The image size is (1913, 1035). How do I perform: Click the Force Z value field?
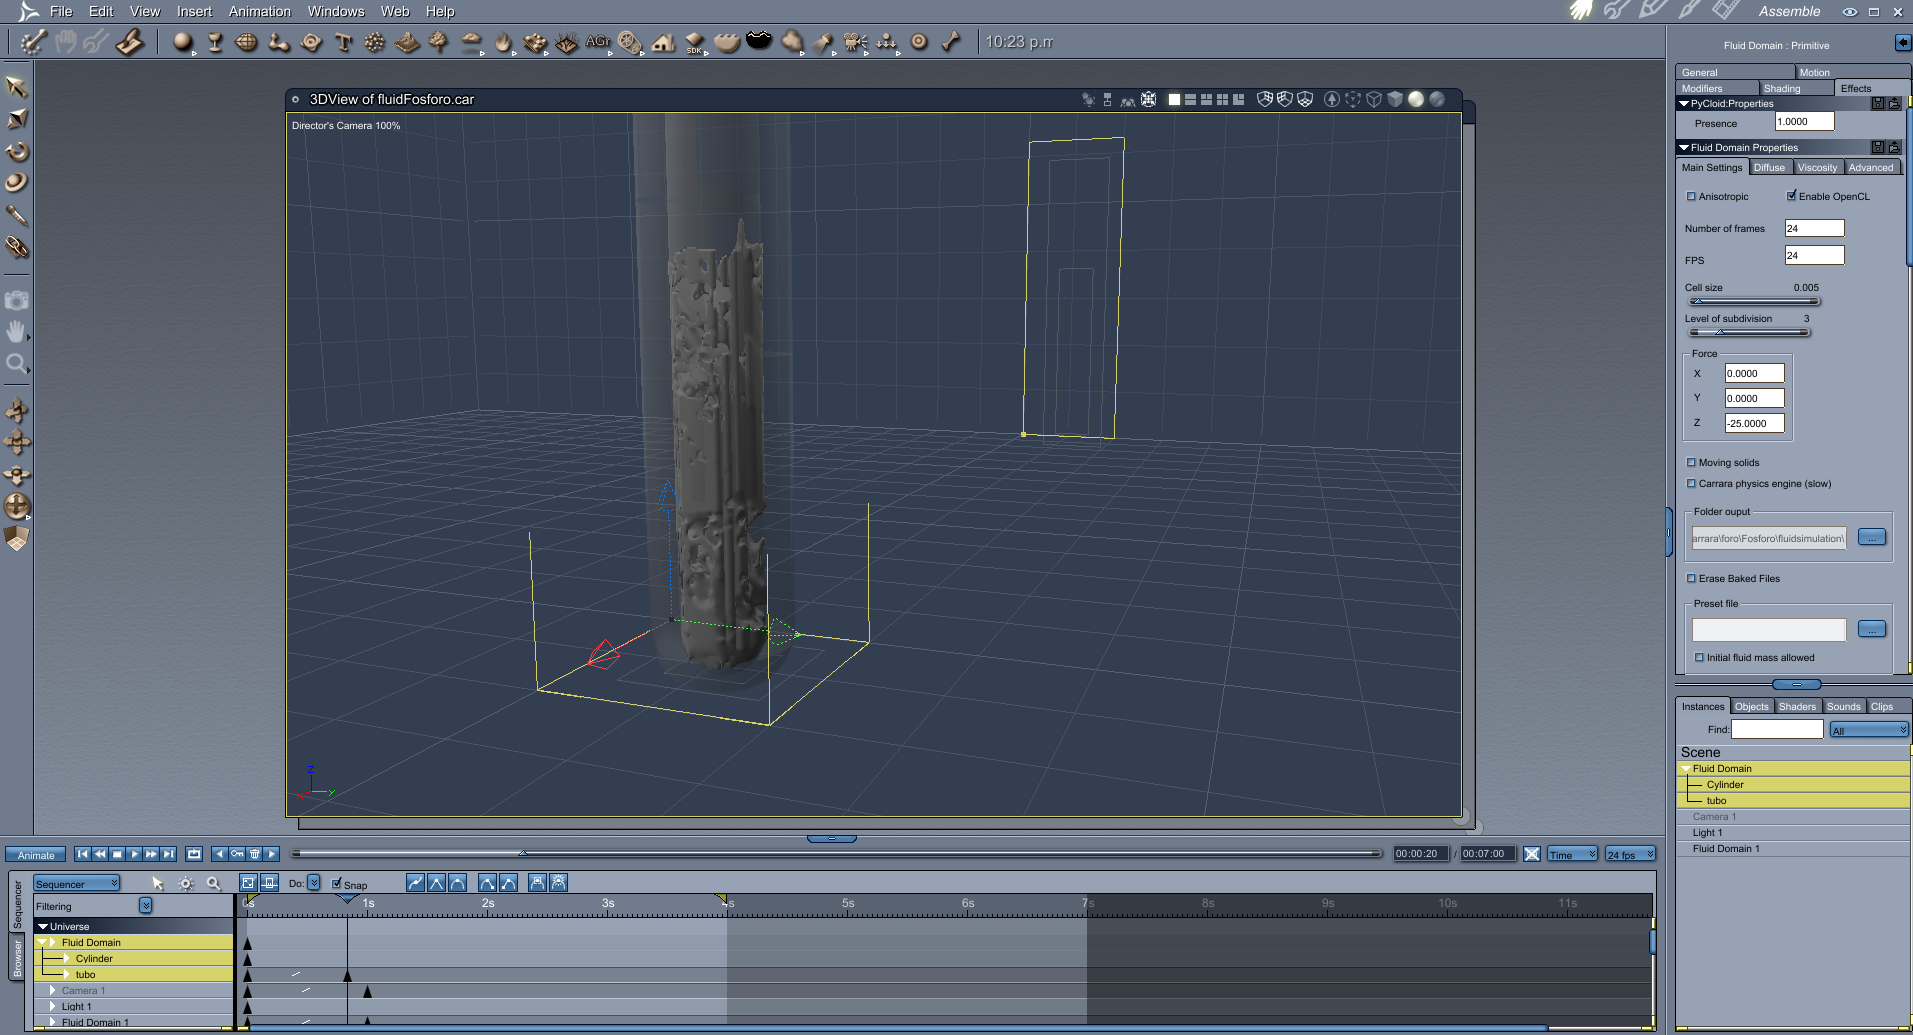click(x=1754, y=423)
